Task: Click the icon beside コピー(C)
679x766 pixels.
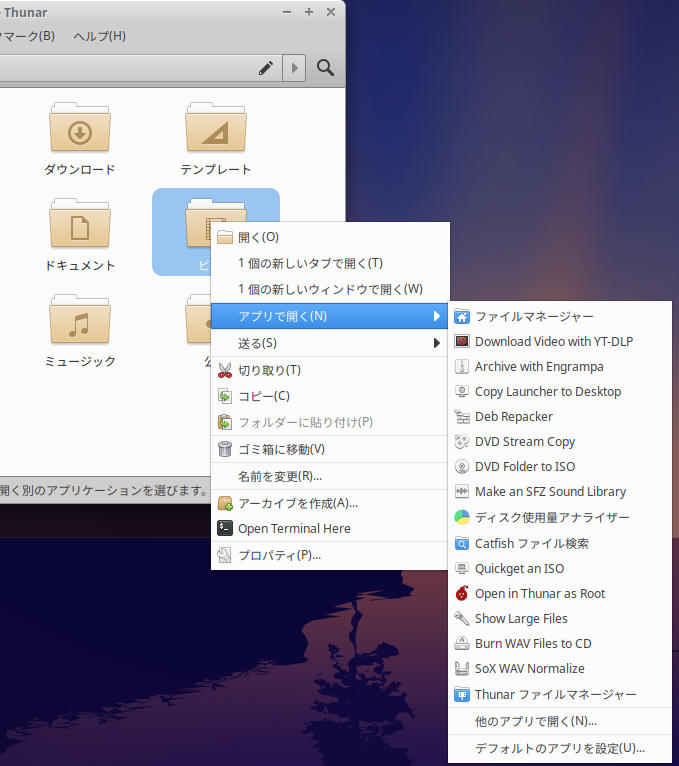Action: [x=225, y=396]
